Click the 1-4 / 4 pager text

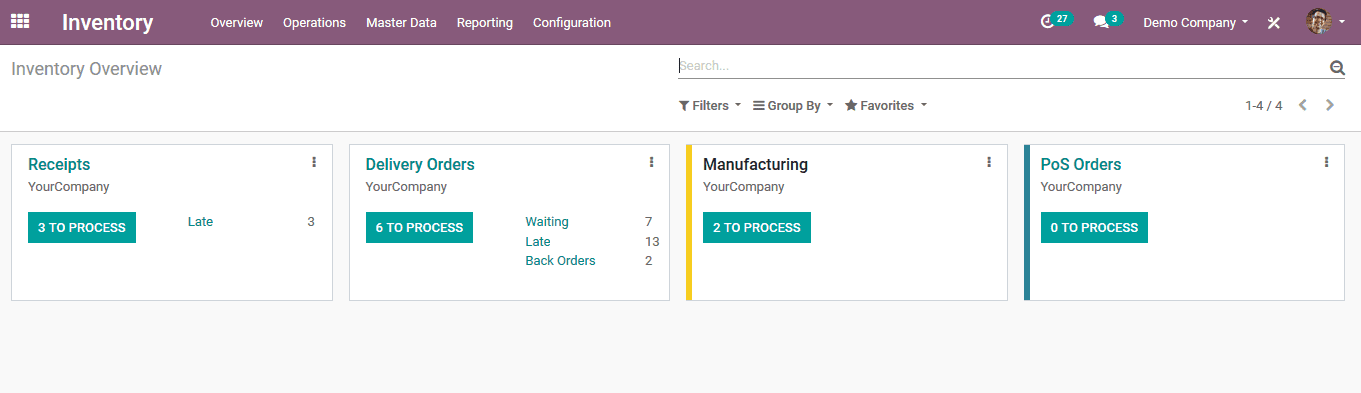click(1263, 105)
